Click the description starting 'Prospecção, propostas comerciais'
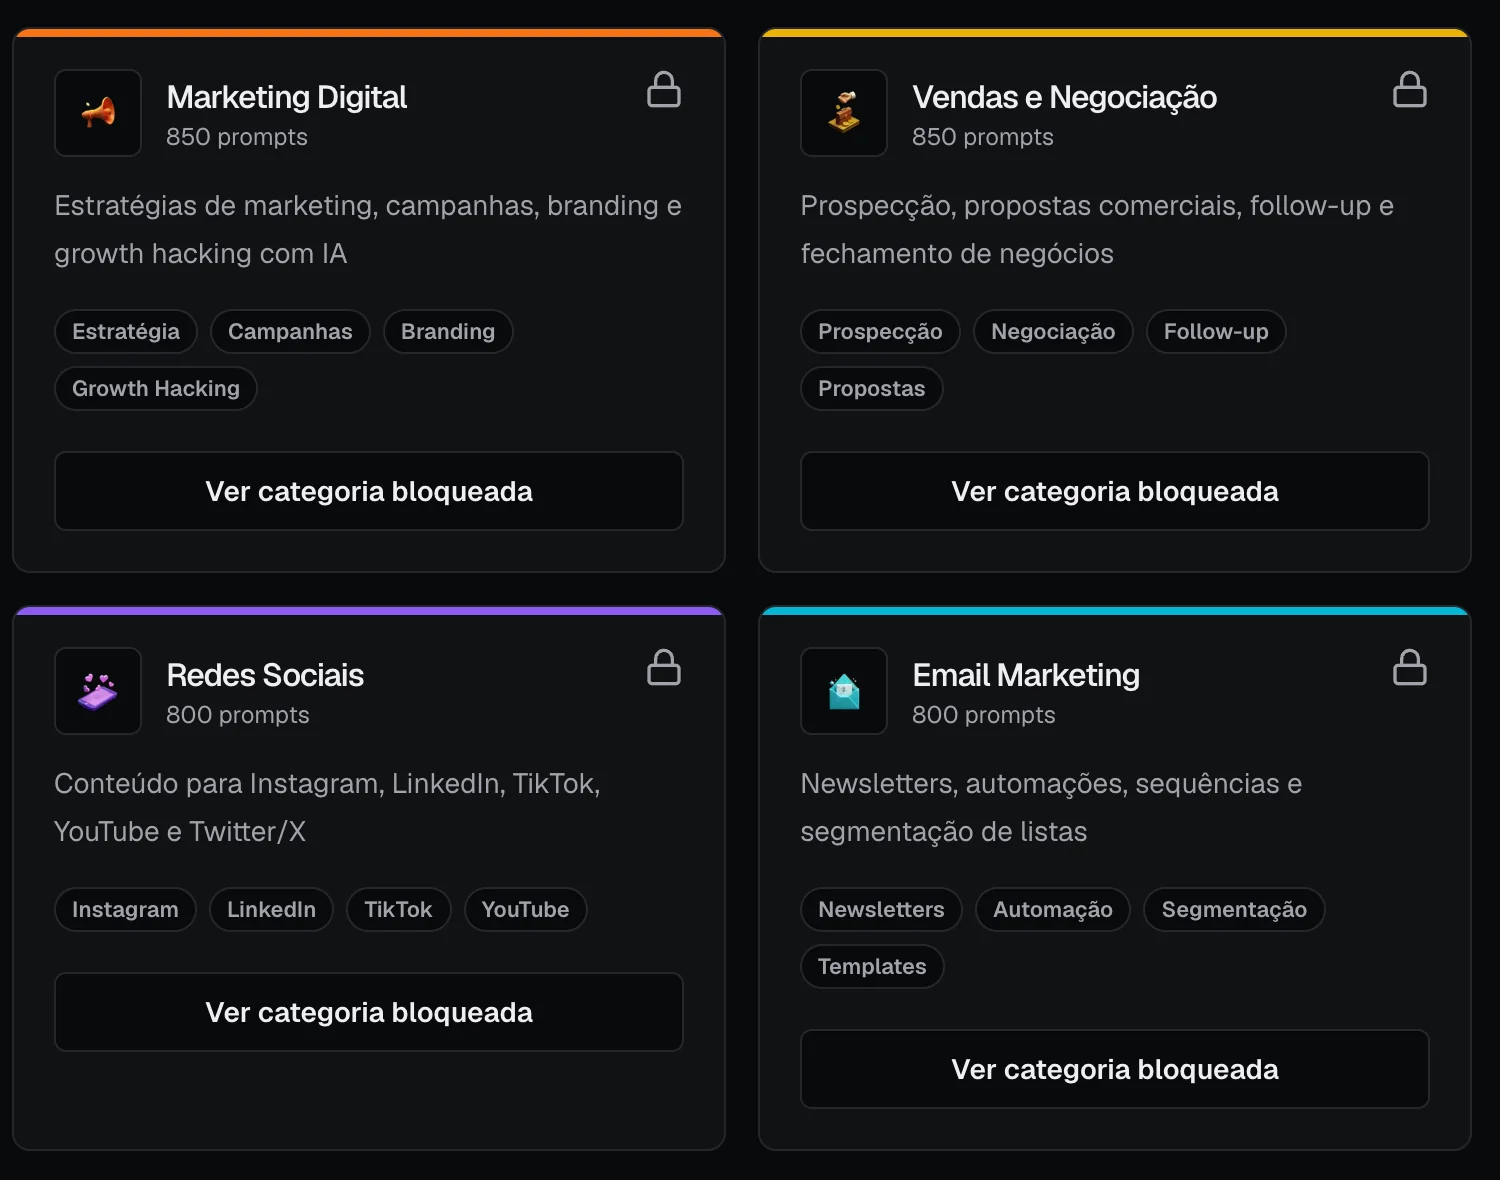Image resolution: width=1500 pixels, height=1180 pixels. point(1097,229)
